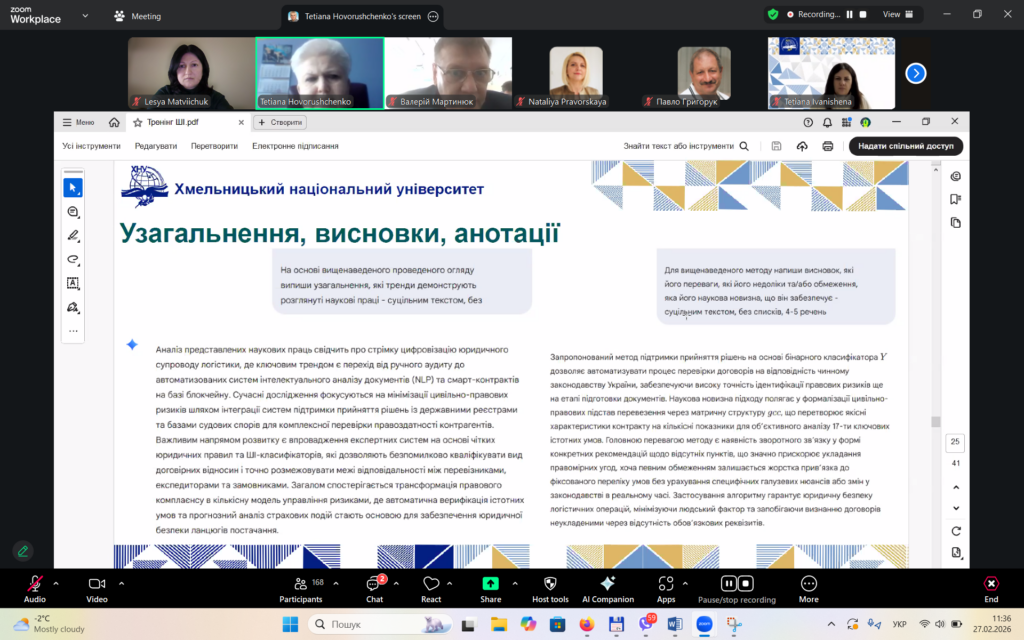Open Host tools shield icon
Screen dimensions: 1024x640
tap(550, 584)
